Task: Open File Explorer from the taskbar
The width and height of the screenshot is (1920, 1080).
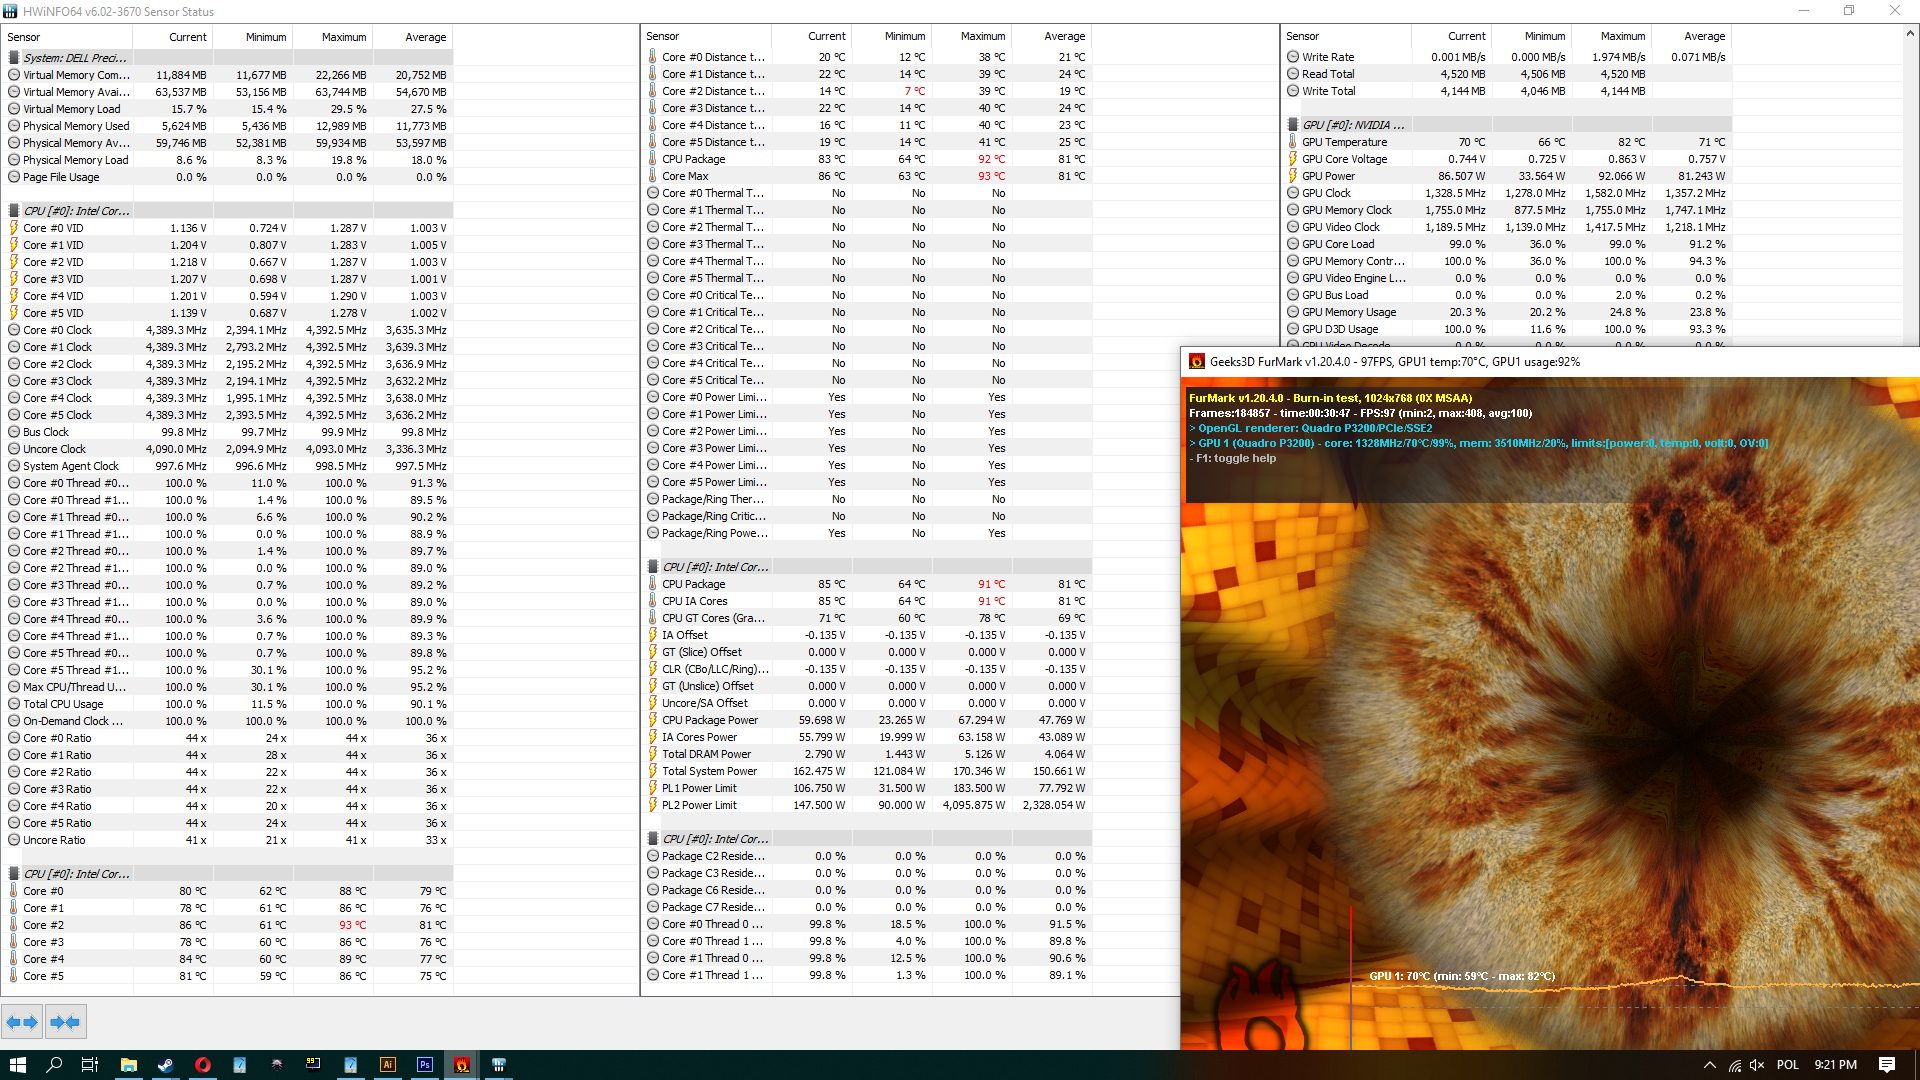Action: click(128, 1065)
